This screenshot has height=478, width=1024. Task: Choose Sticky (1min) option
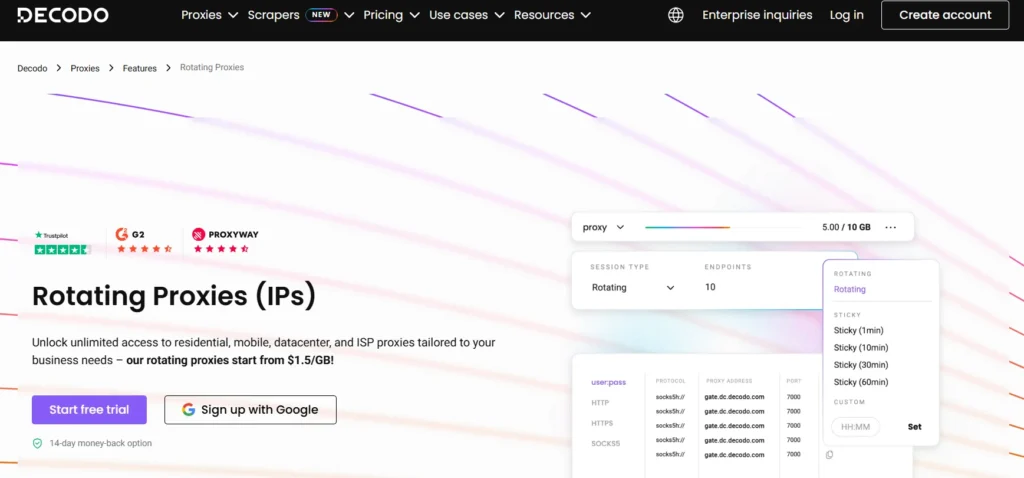coord(858,330)
